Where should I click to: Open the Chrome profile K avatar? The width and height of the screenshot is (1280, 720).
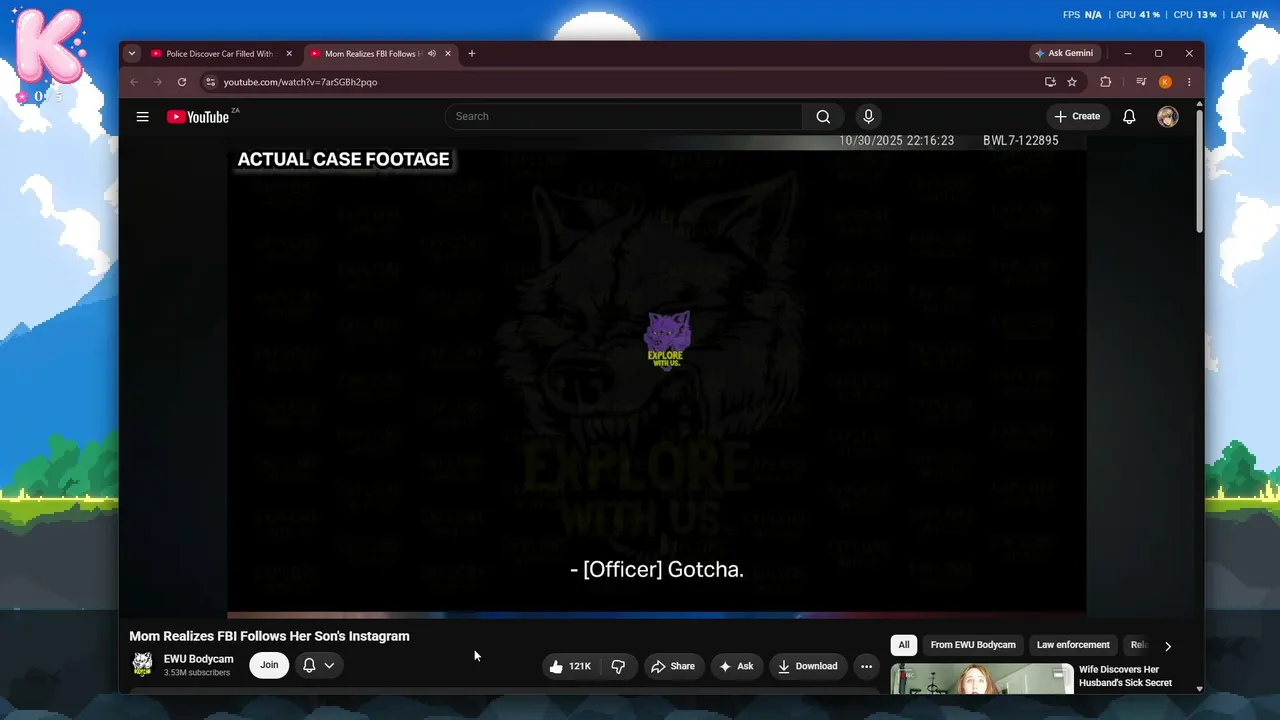pyautogui.click(x=1165, y=82)
